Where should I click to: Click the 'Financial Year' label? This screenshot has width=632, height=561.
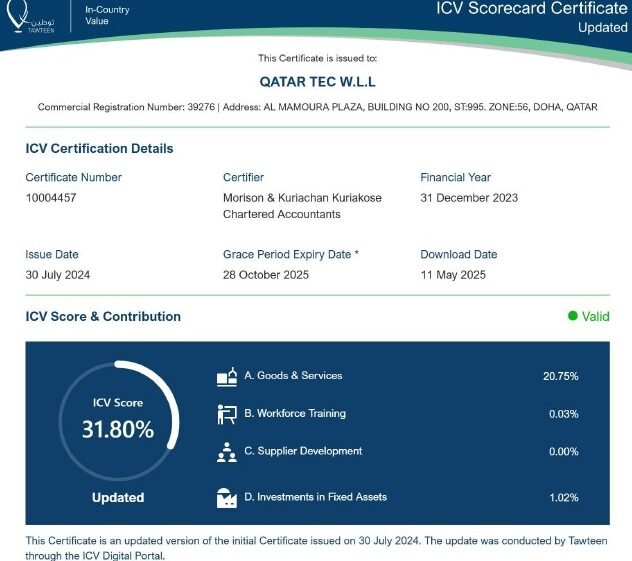[x=455, y=177]
